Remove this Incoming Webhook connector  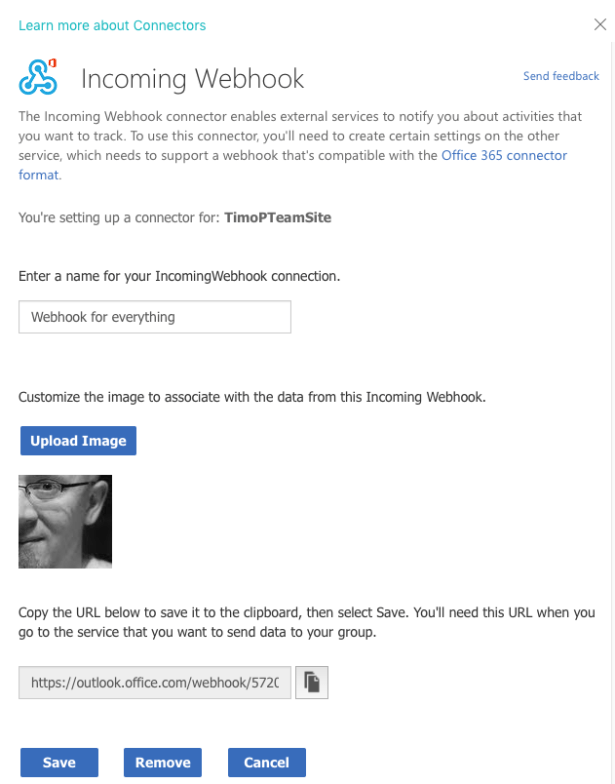(163, 763)
